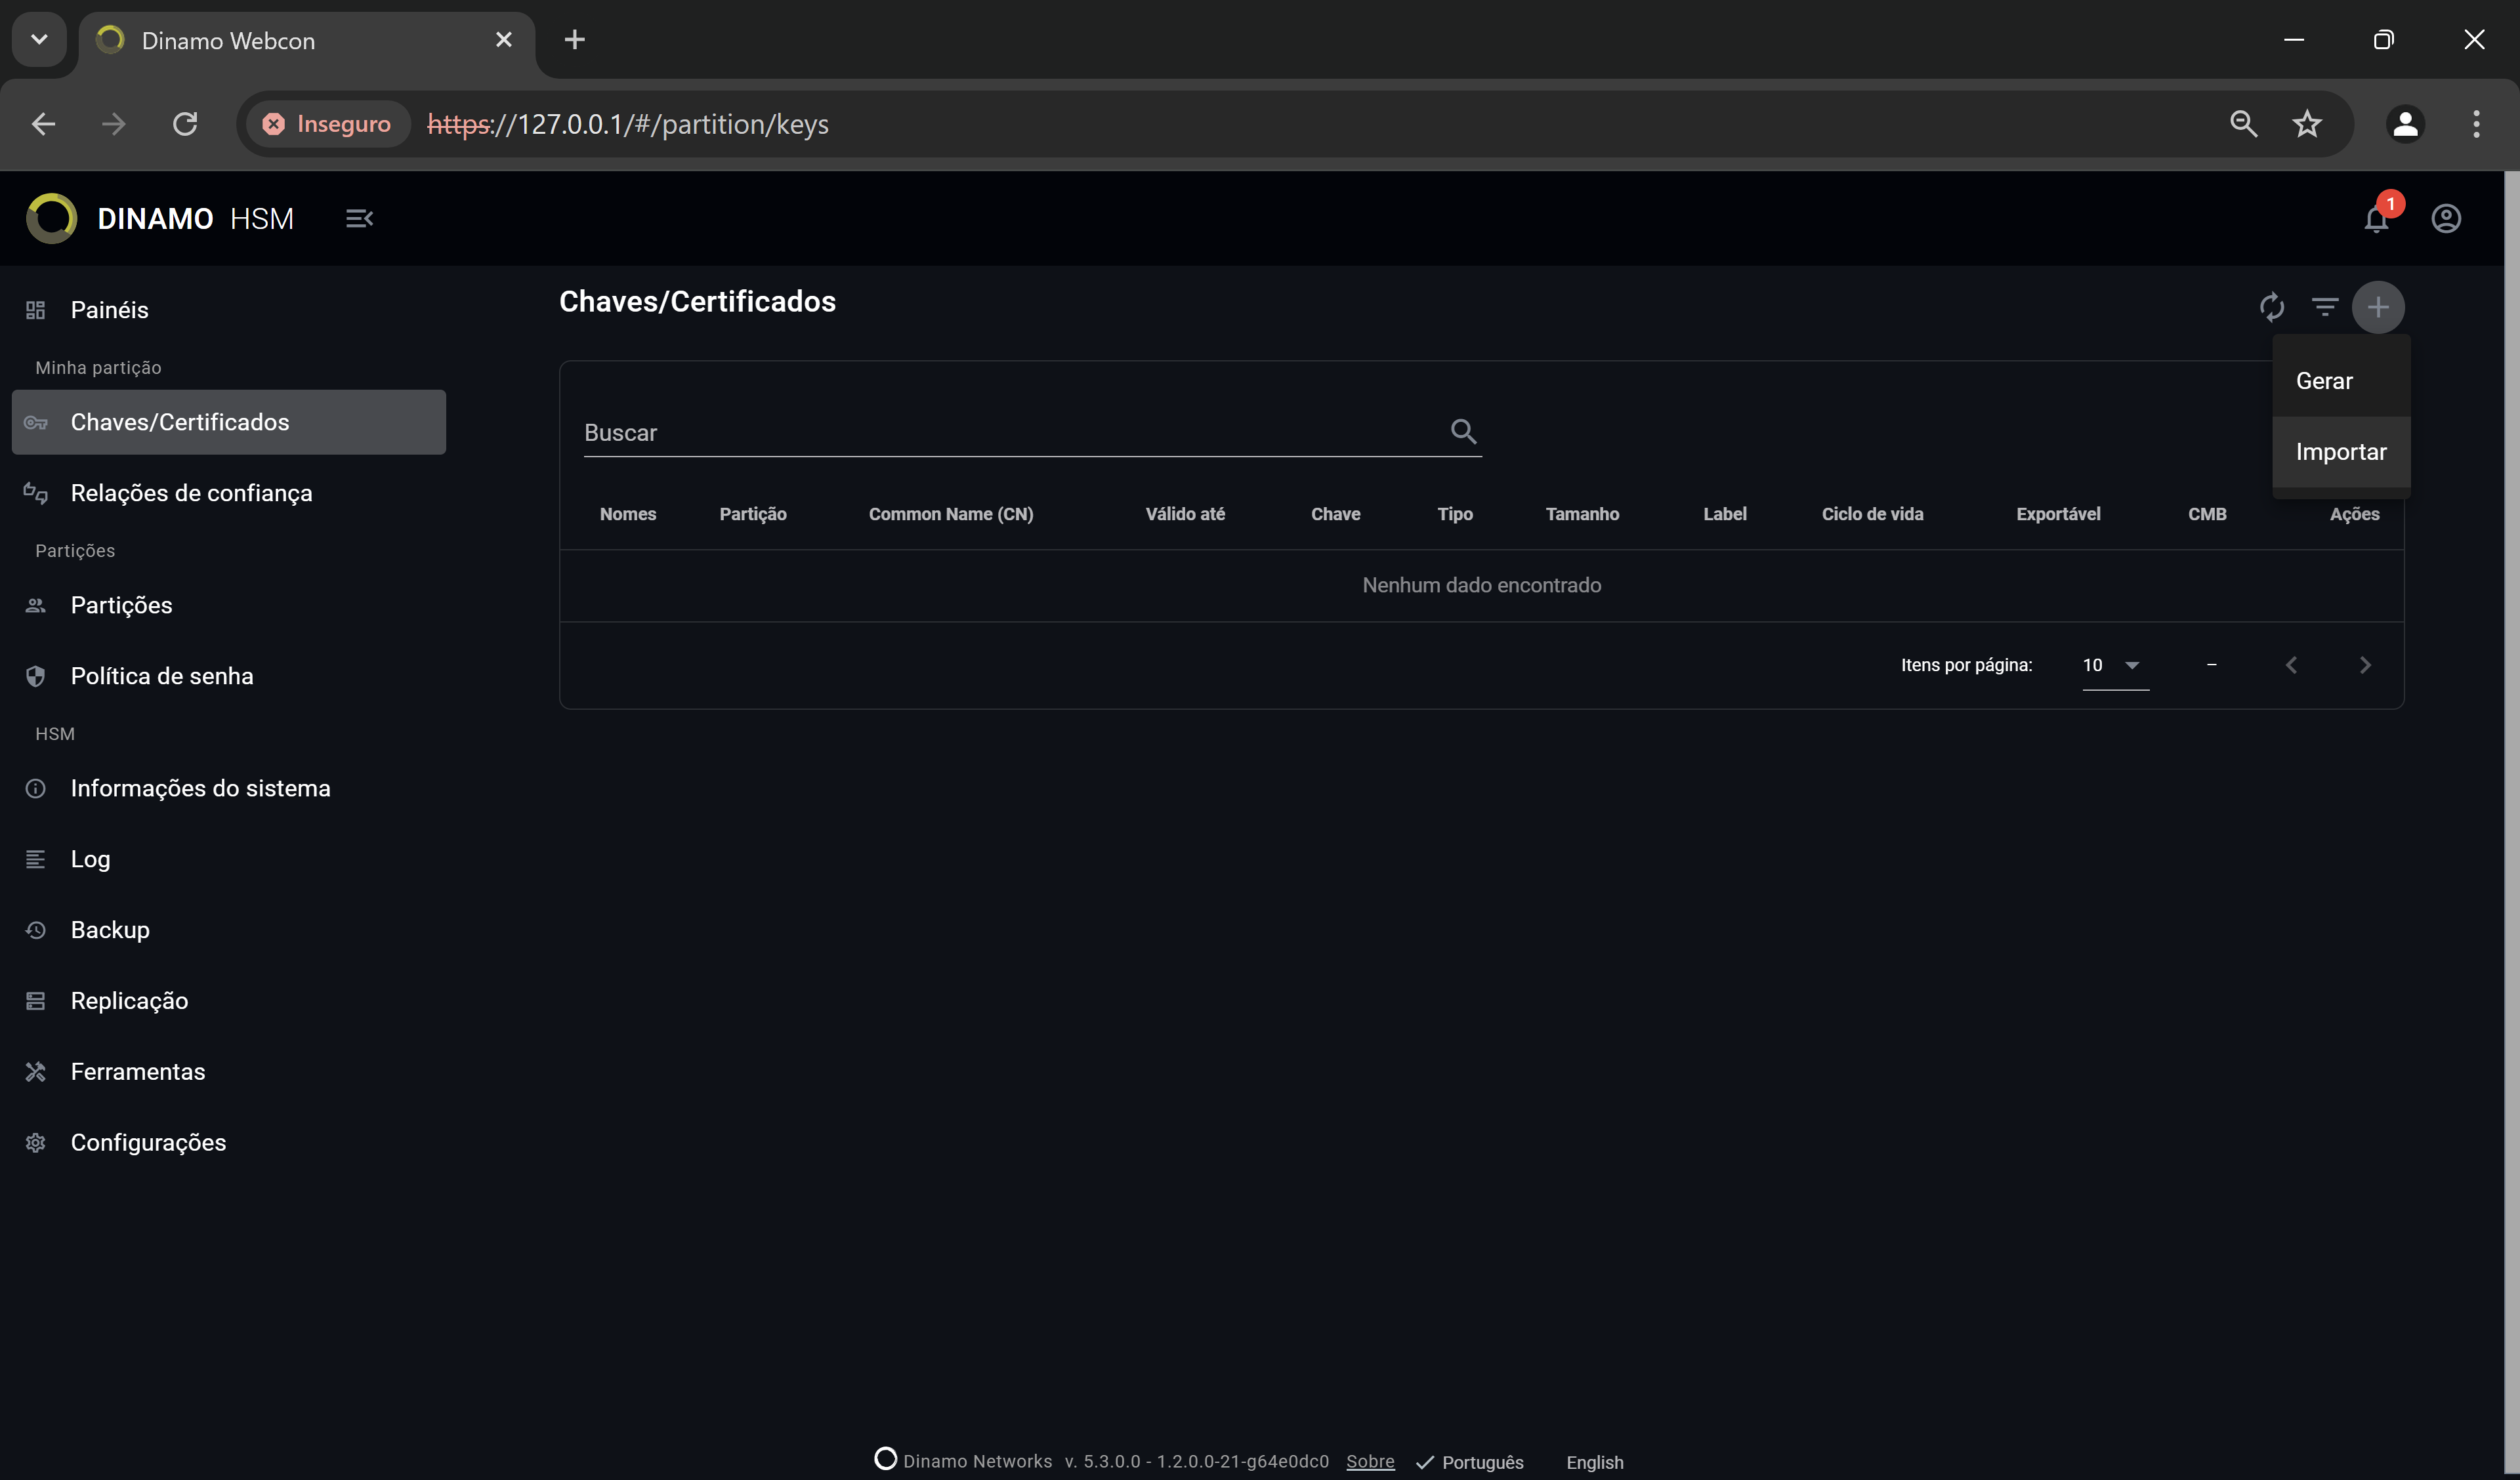Open the tab search dropdown arrow
The height and width of the screenshot is (1480, 2520).
39,40
